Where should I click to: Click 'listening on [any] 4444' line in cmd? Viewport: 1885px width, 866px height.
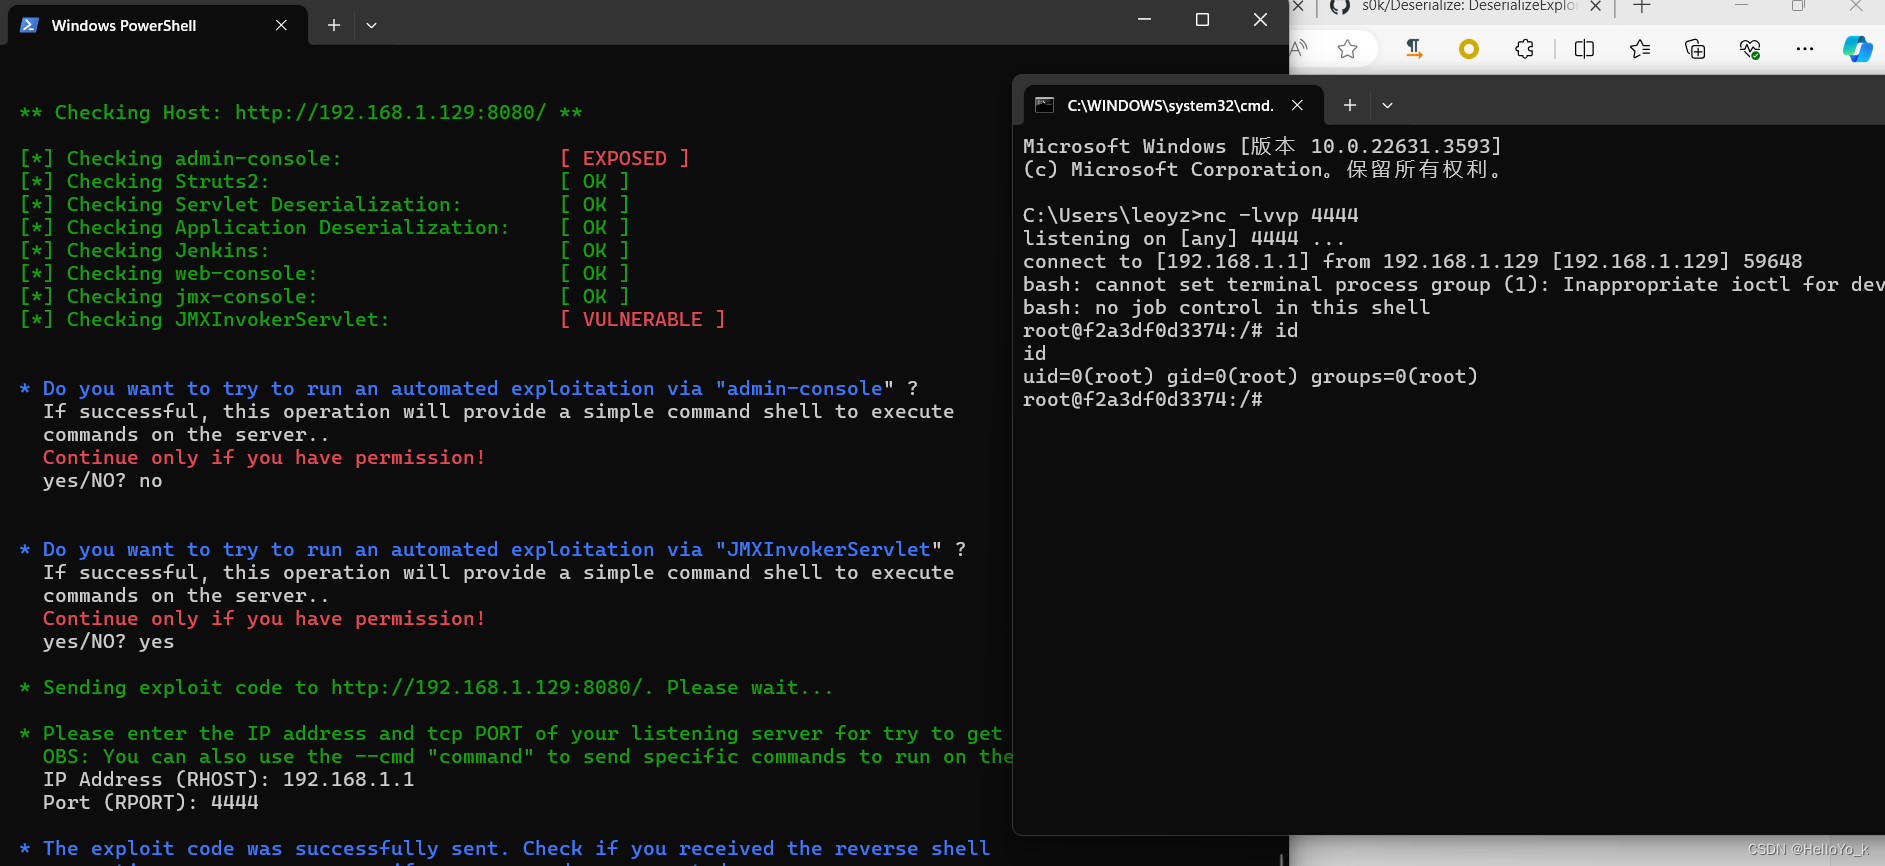[1184, 238]
